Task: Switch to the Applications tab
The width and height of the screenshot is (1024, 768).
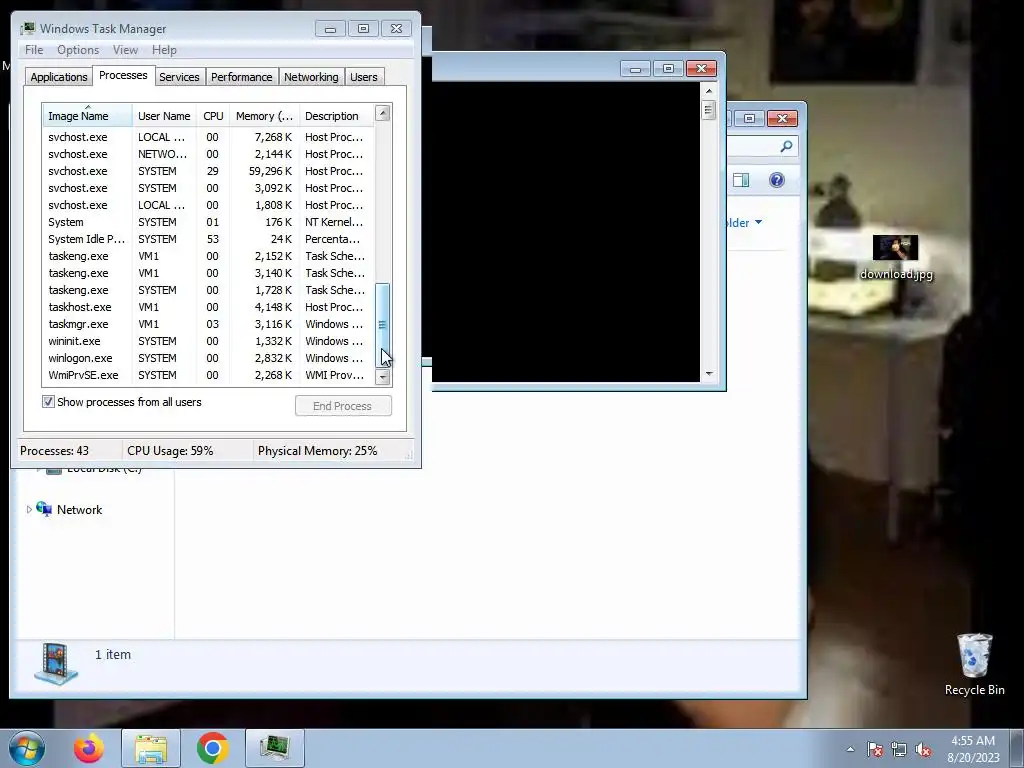Action: 59,77
